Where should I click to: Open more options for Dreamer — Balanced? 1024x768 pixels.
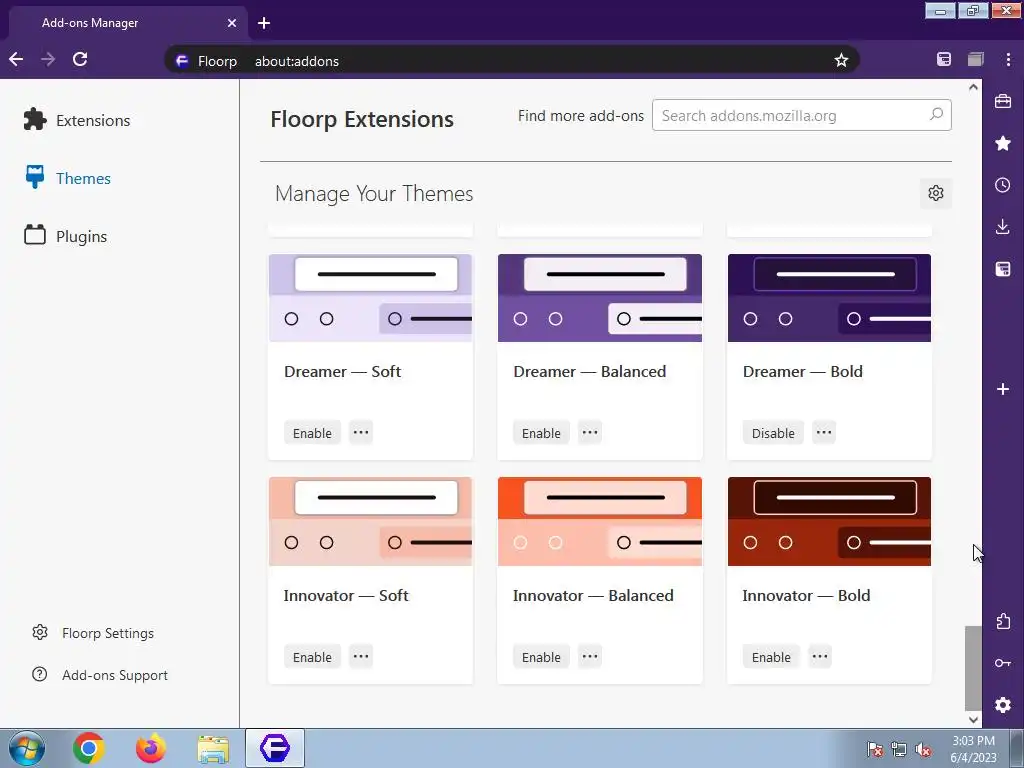tap(590, 432)
